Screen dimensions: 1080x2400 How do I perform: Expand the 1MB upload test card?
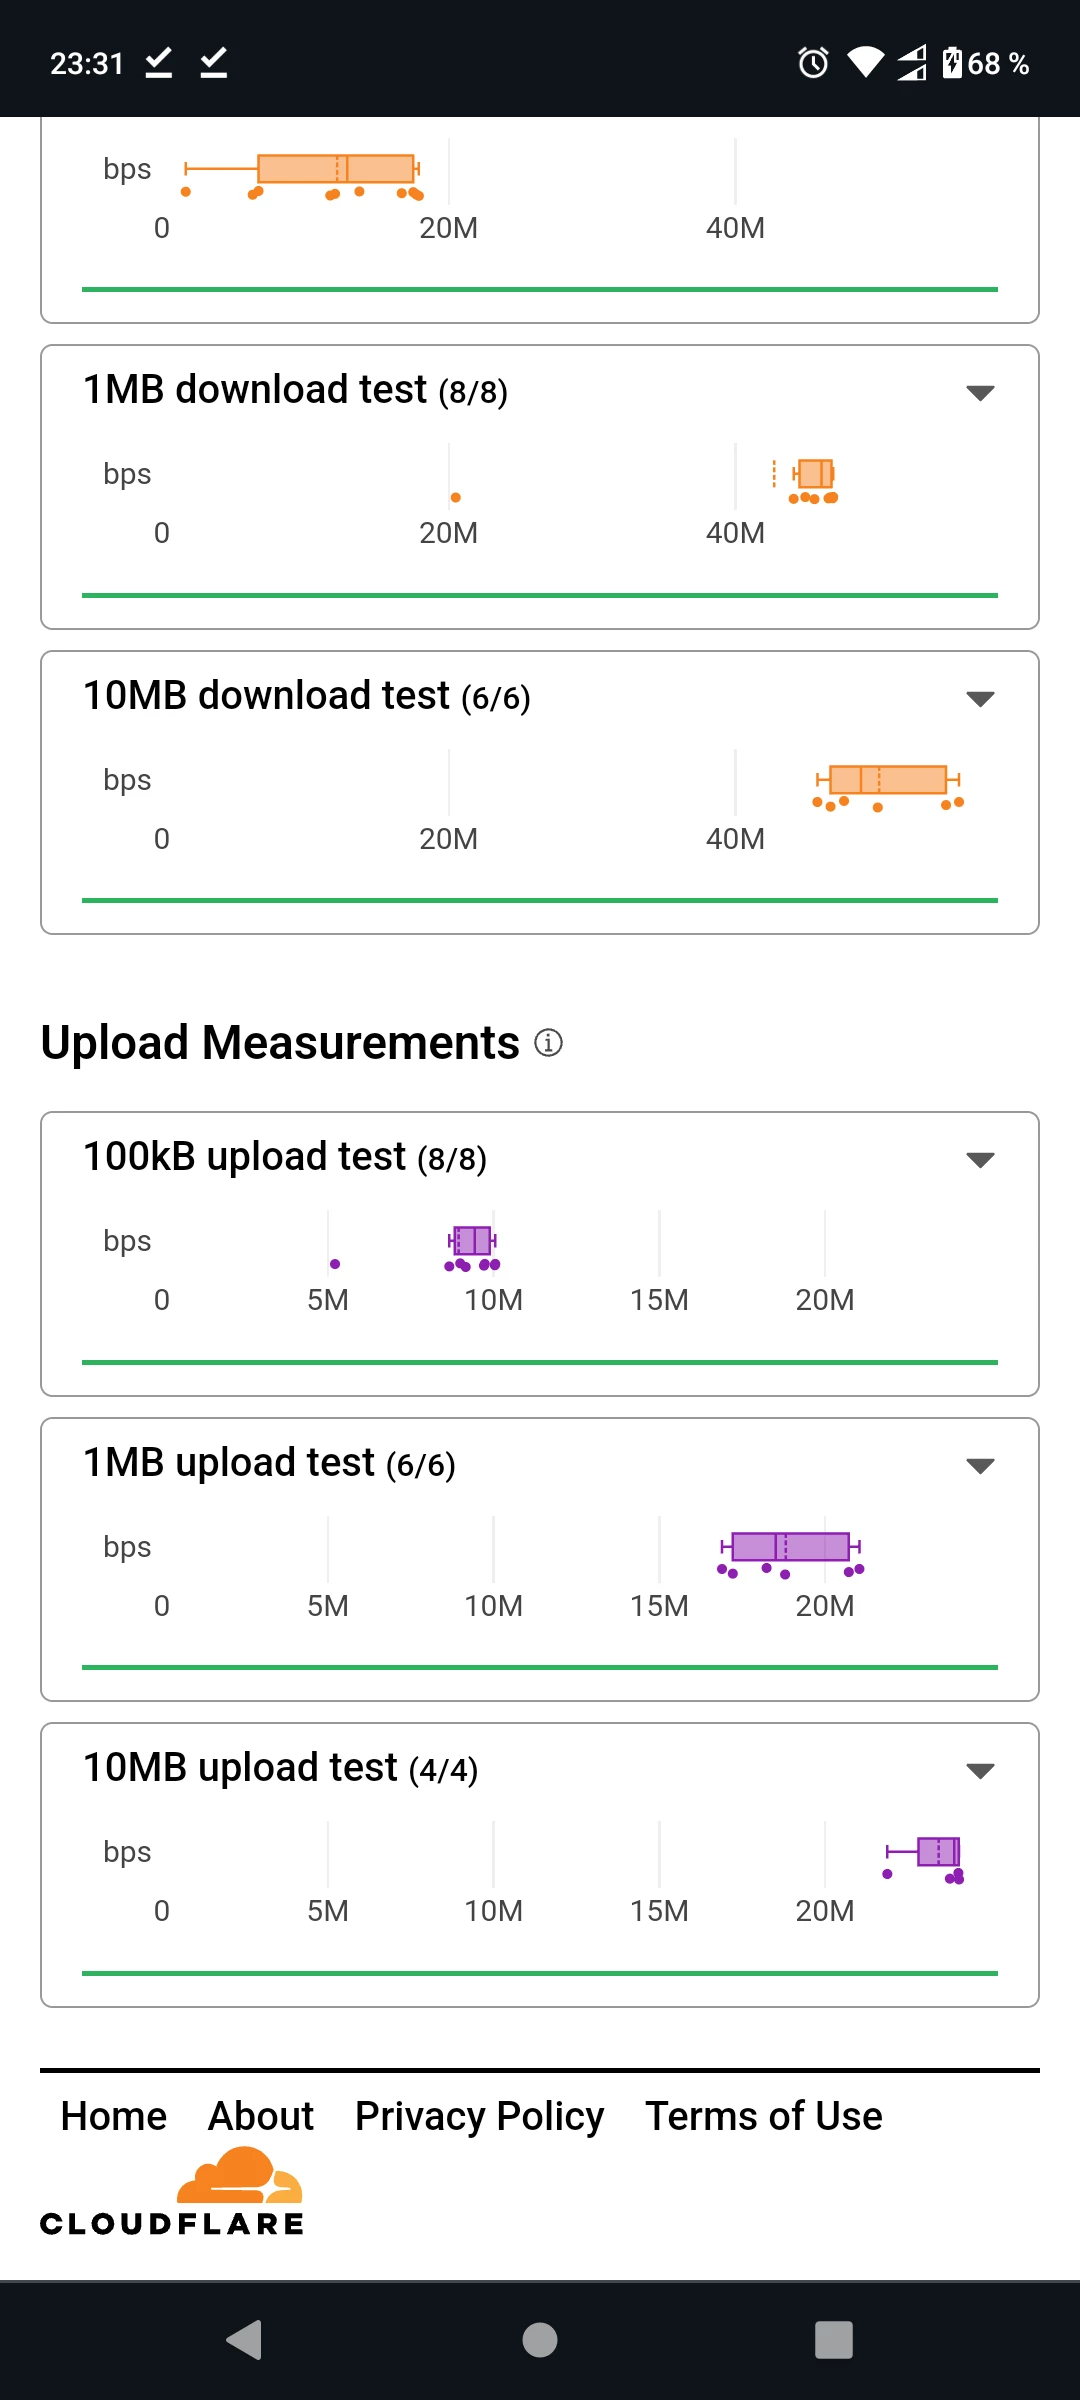click(980, 1465)
